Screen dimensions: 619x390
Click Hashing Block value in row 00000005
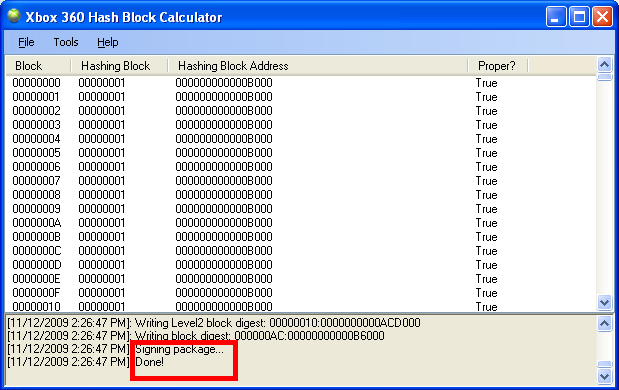[102, 153]
